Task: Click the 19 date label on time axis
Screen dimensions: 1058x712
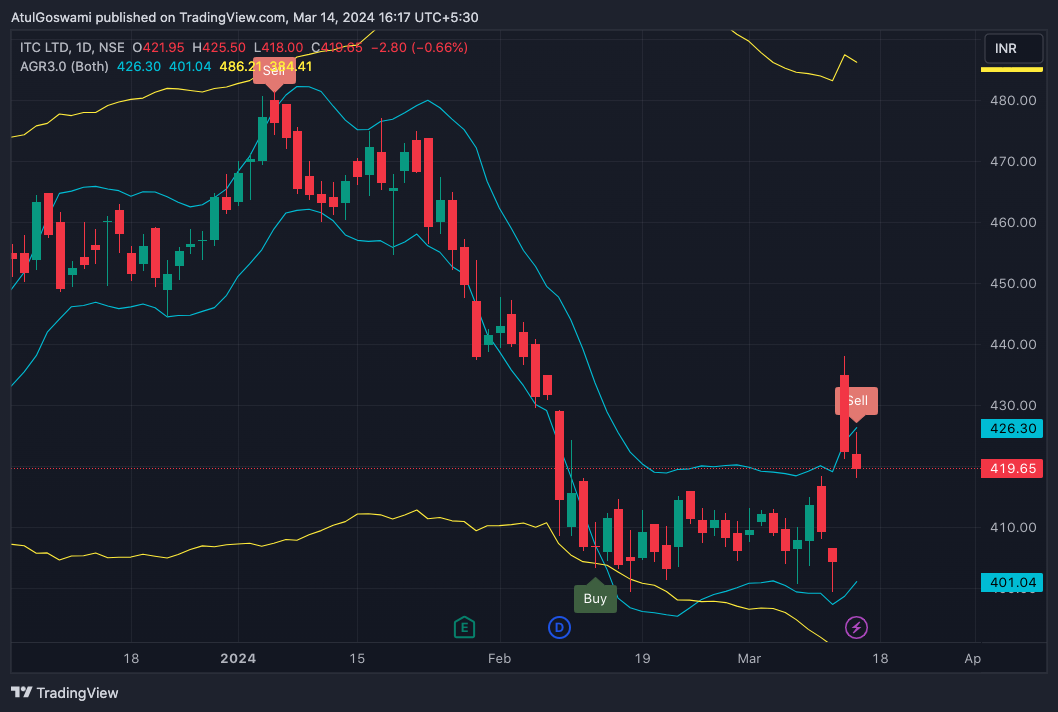Action: 642,659
